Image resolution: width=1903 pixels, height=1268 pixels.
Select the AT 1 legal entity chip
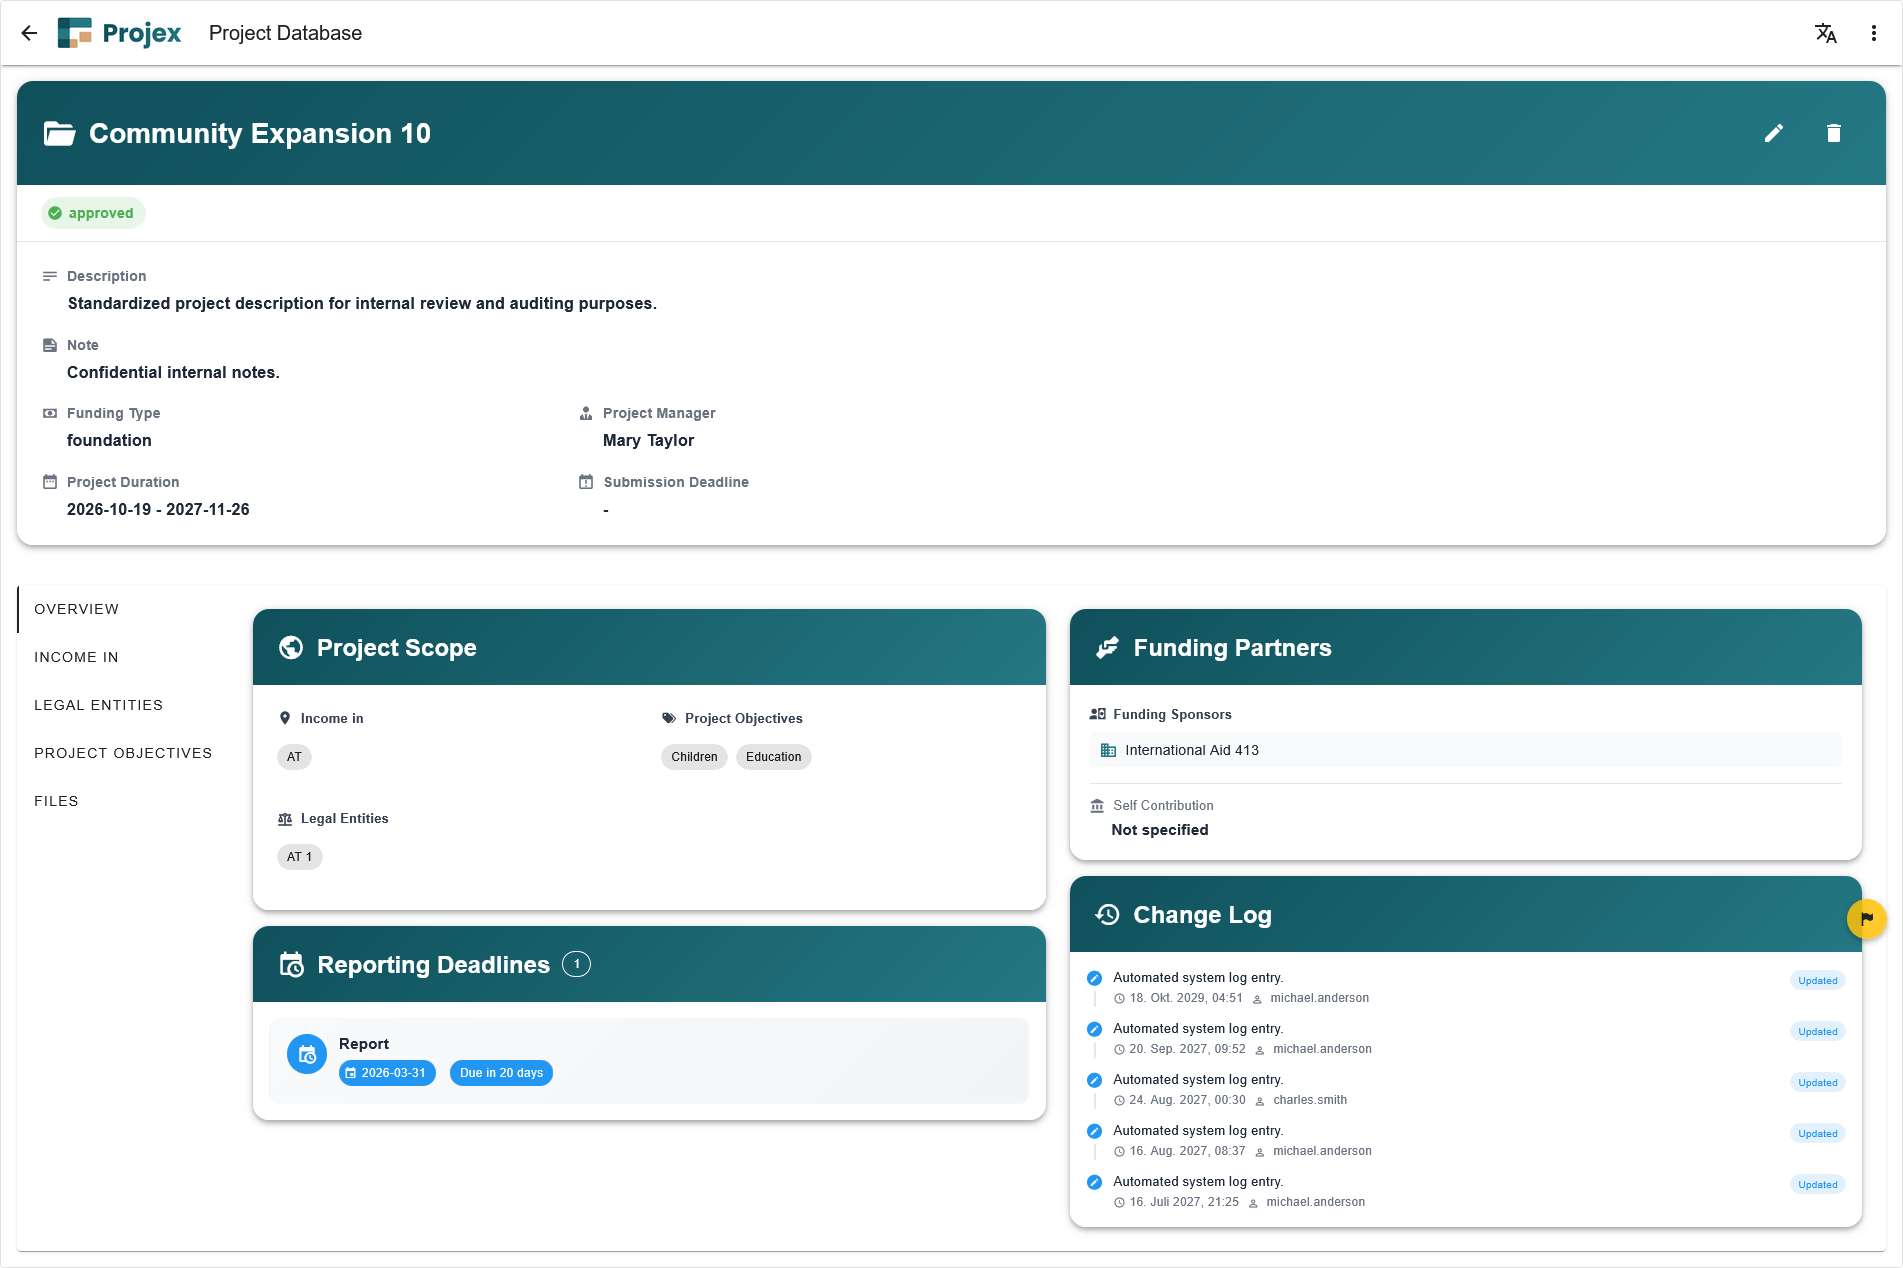pos(299,857)
